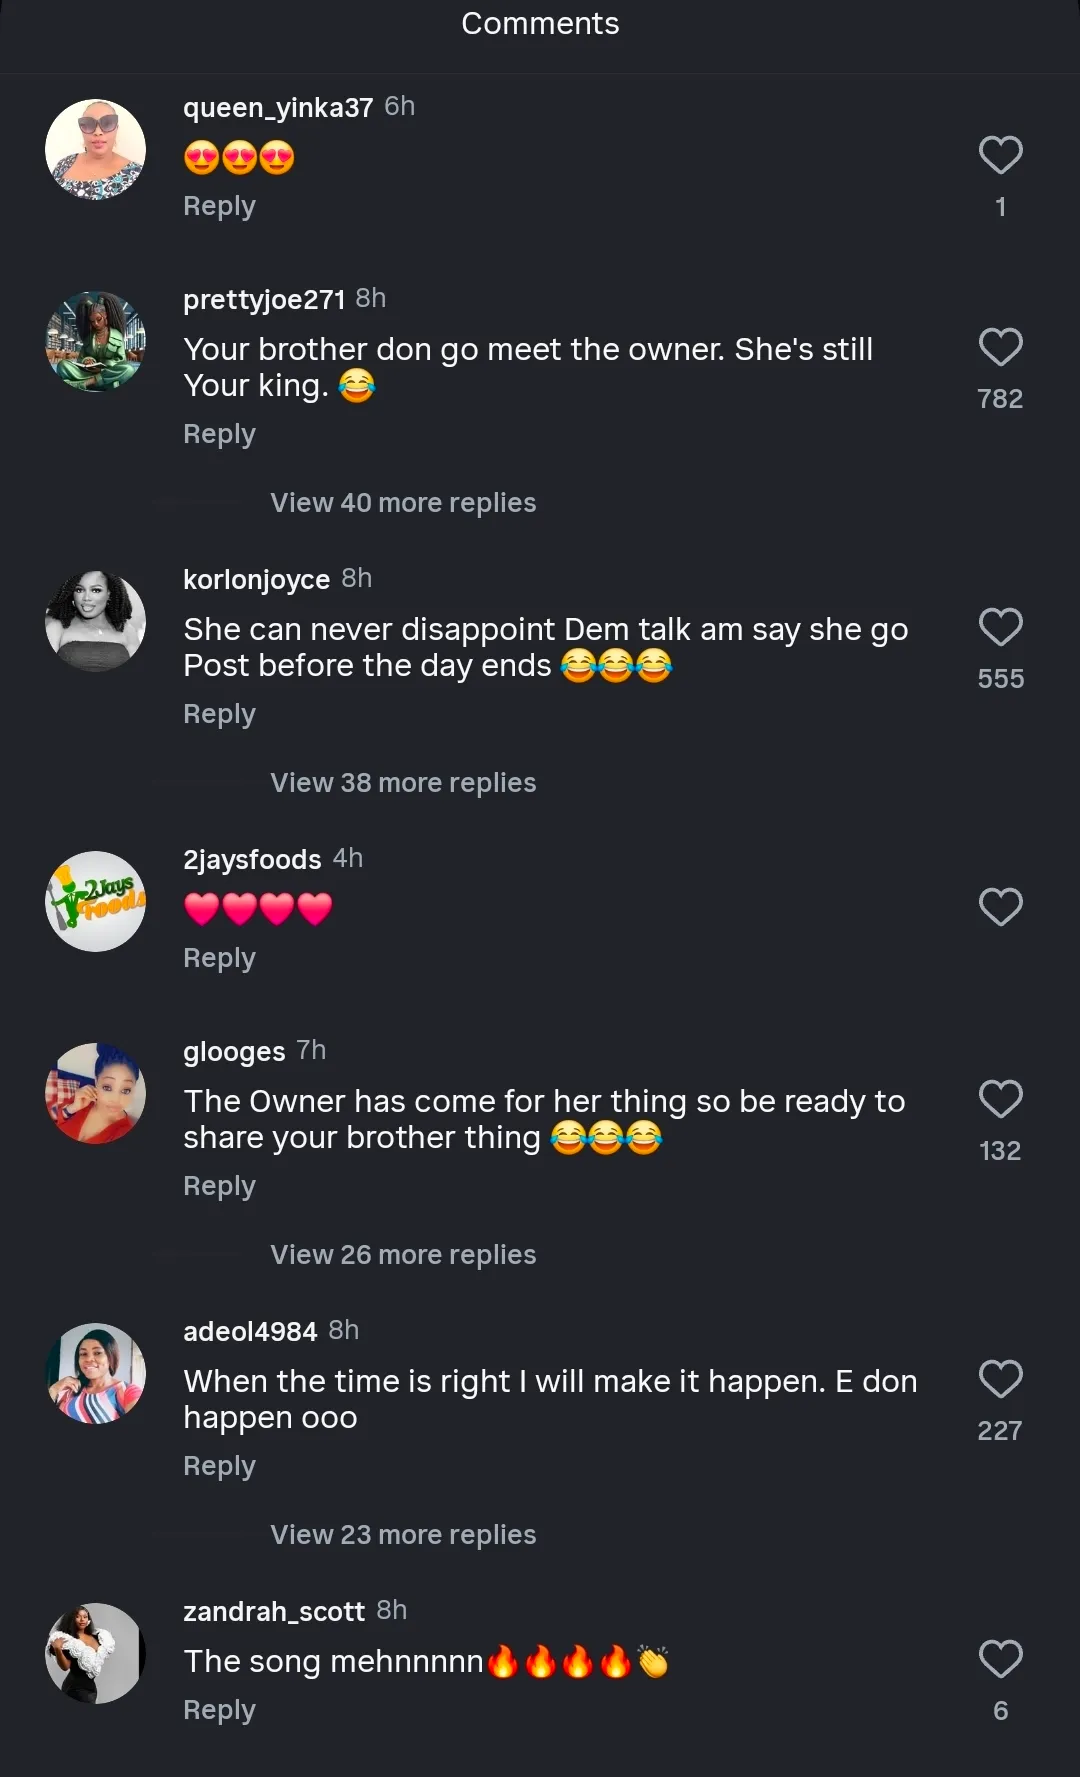Expand 23 more replies under adeol4984
The image size is (1080, 1777).
(403, 1535)
